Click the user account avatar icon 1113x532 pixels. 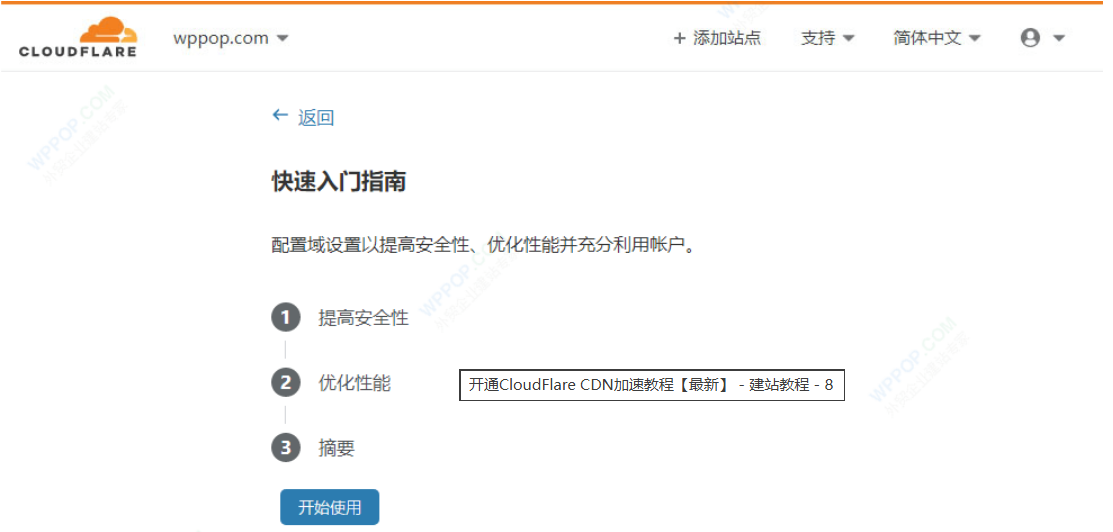coord(1030,38)
